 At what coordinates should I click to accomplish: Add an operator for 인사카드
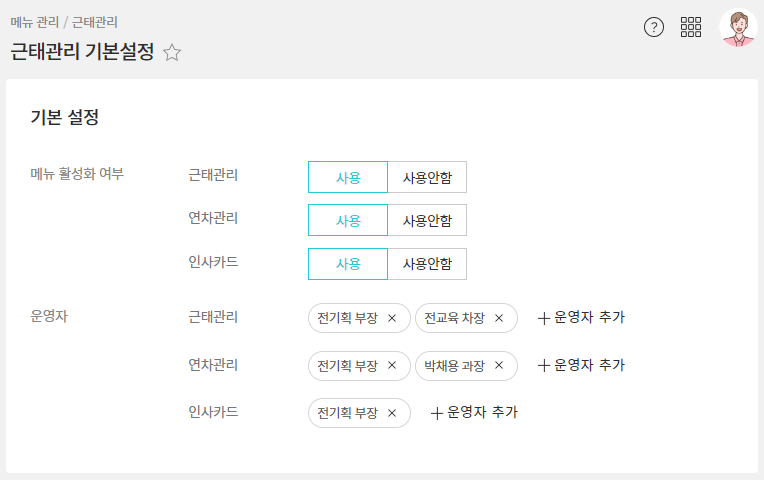coord(474,413)
